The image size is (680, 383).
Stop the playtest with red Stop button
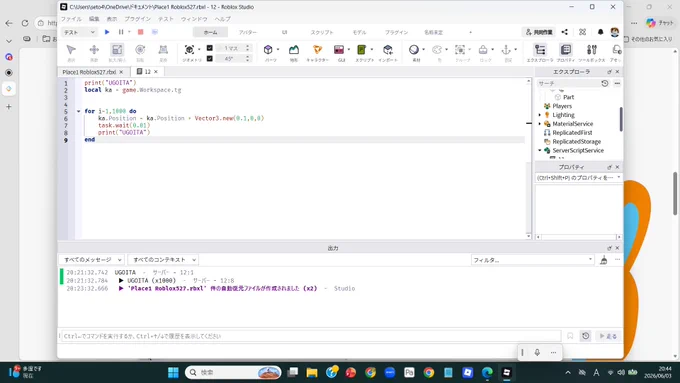pyautogui.click(x=141, y=32)
